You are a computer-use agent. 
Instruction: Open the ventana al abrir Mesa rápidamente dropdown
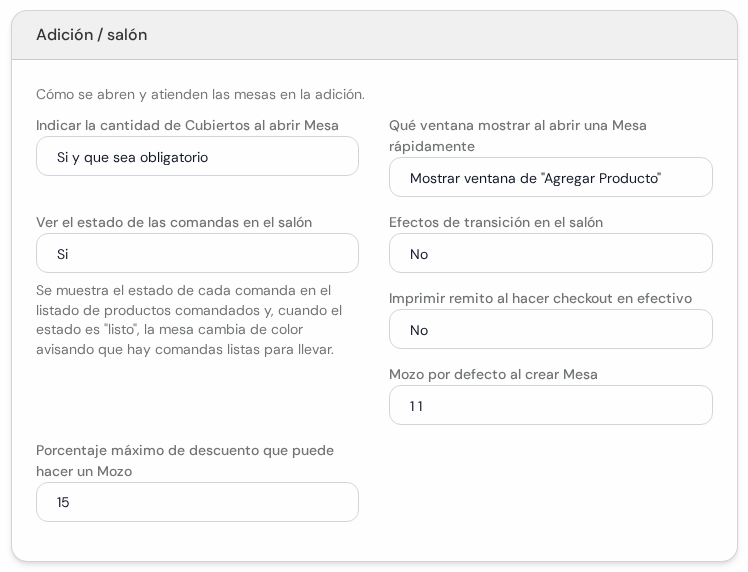click(x=551, y=177)
